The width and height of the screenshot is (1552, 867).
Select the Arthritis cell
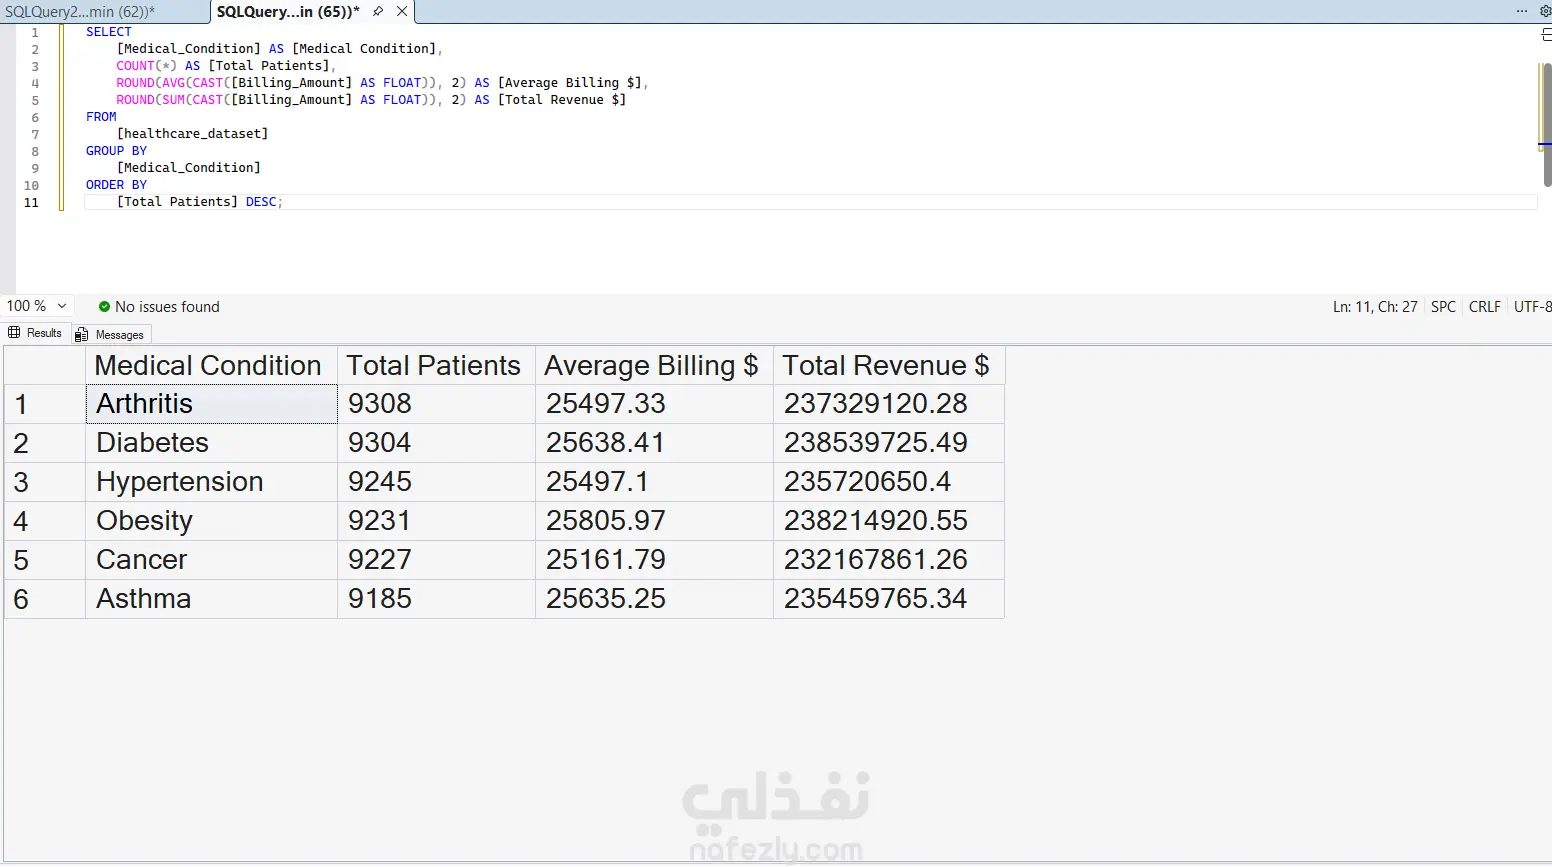[x=211, y=404]
